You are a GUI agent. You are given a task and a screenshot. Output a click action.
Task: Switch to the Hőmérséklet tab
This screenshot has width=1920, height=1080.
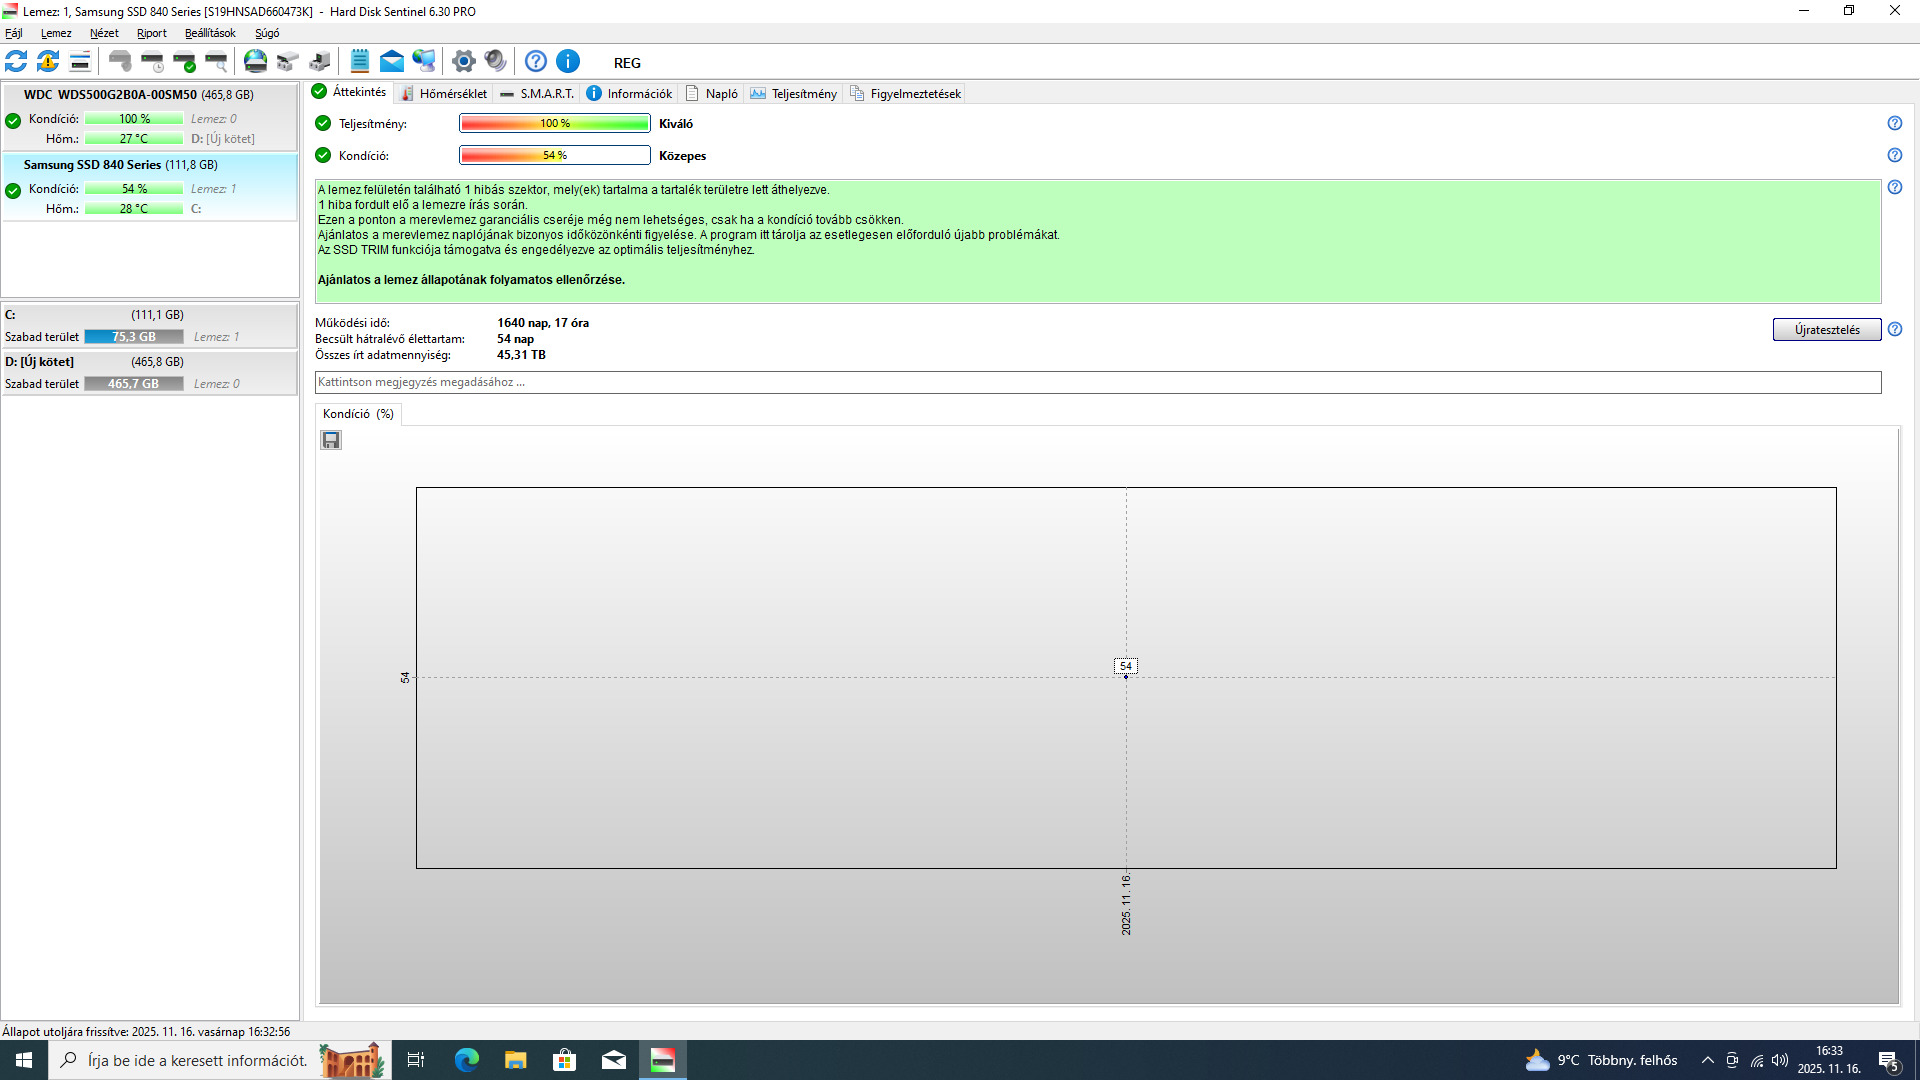444,94
